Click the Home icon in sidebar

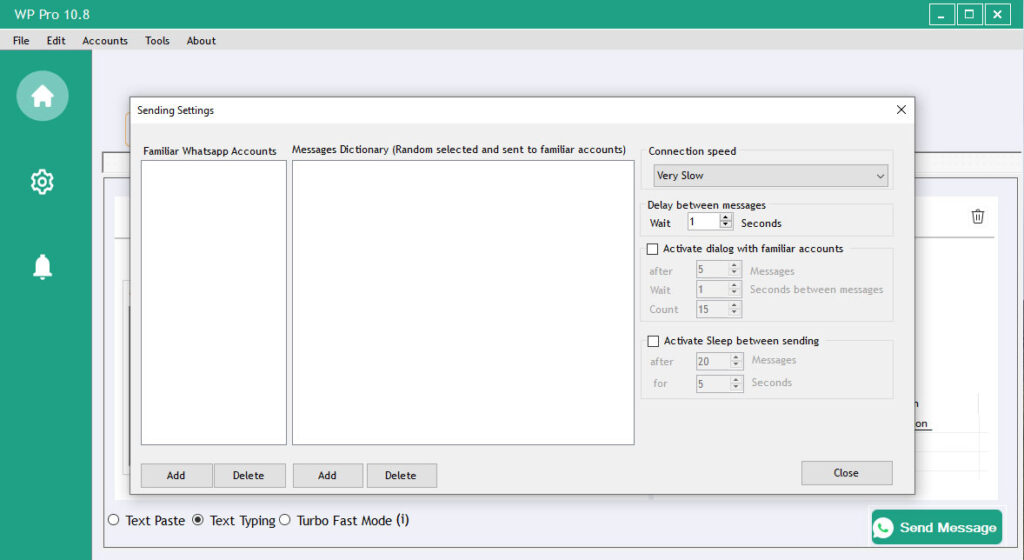(x=42, y=96)
